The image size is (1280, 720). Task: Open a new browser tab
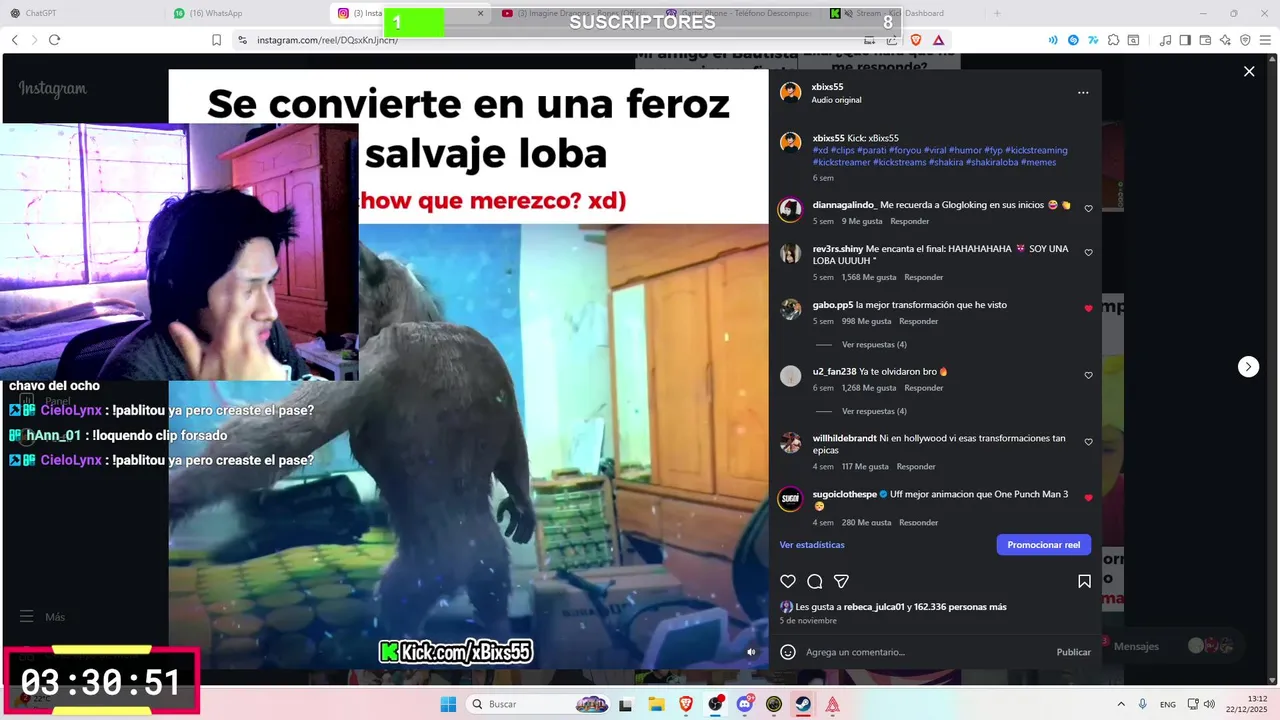tap(997, 13)
